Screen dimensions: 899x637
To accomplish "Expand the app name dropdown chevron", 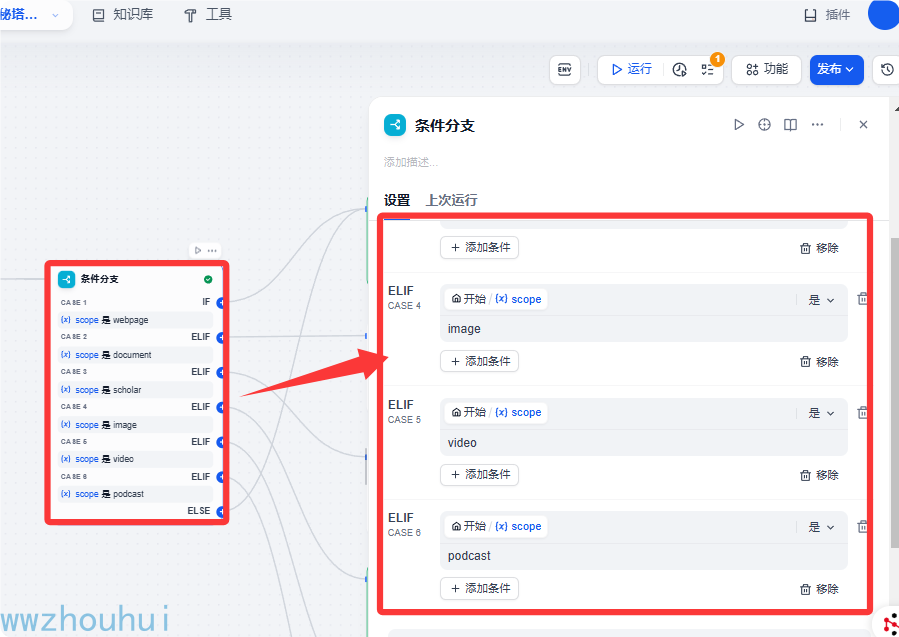I will (x=55, y=15).
